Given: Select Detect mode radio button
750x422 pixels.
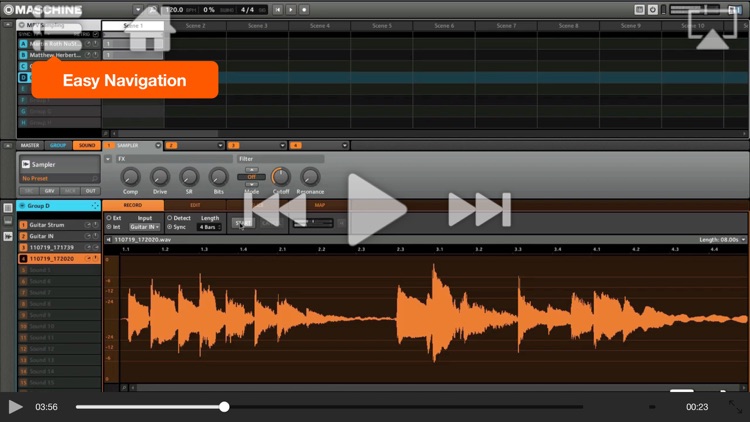Looking at the screenshot, I should [169, 218].
